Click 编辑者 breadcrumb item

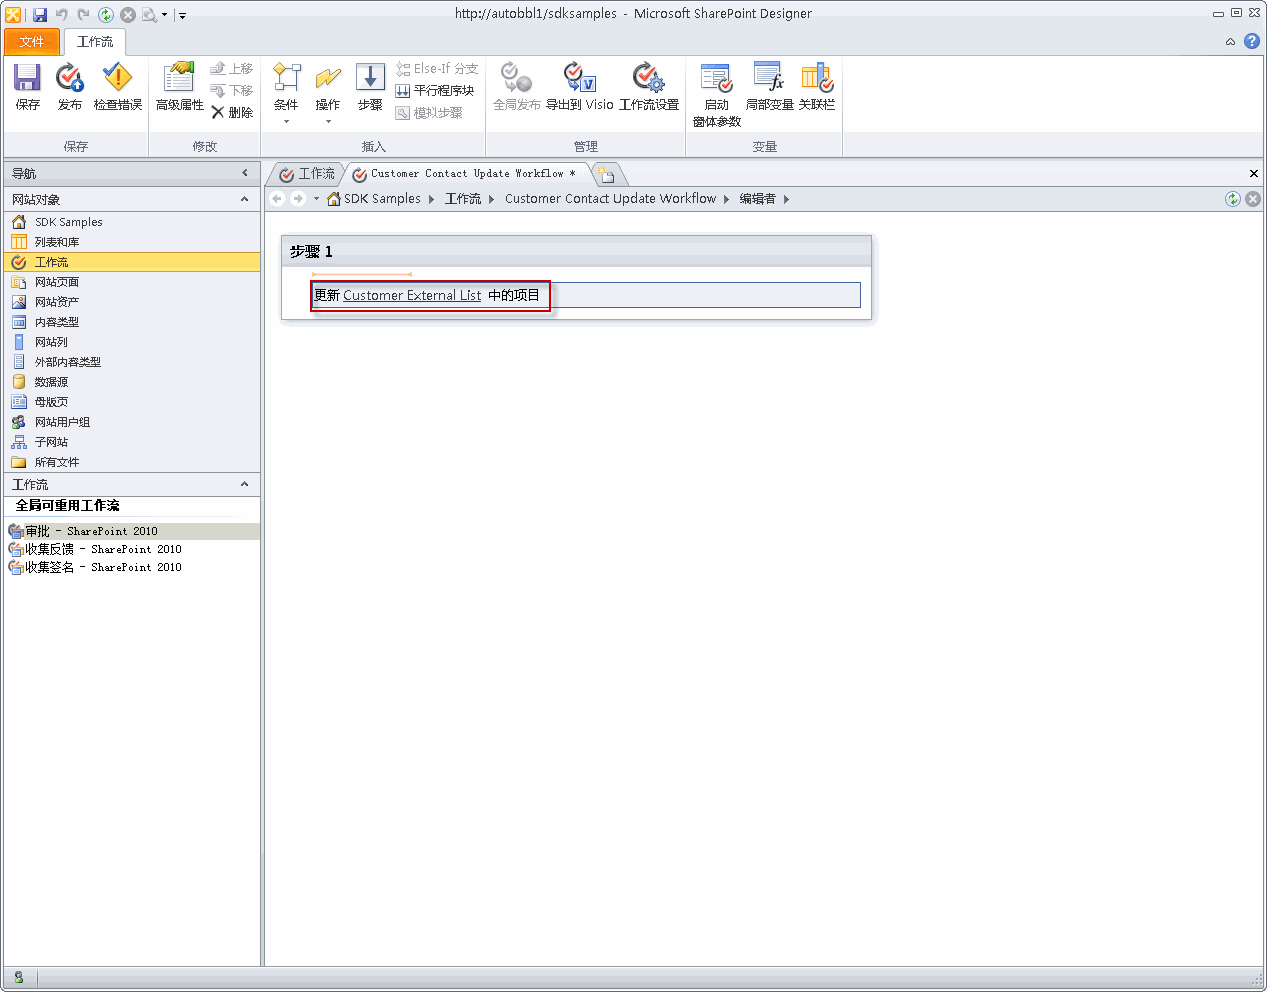pyautogui.click(x=757, y=199)
